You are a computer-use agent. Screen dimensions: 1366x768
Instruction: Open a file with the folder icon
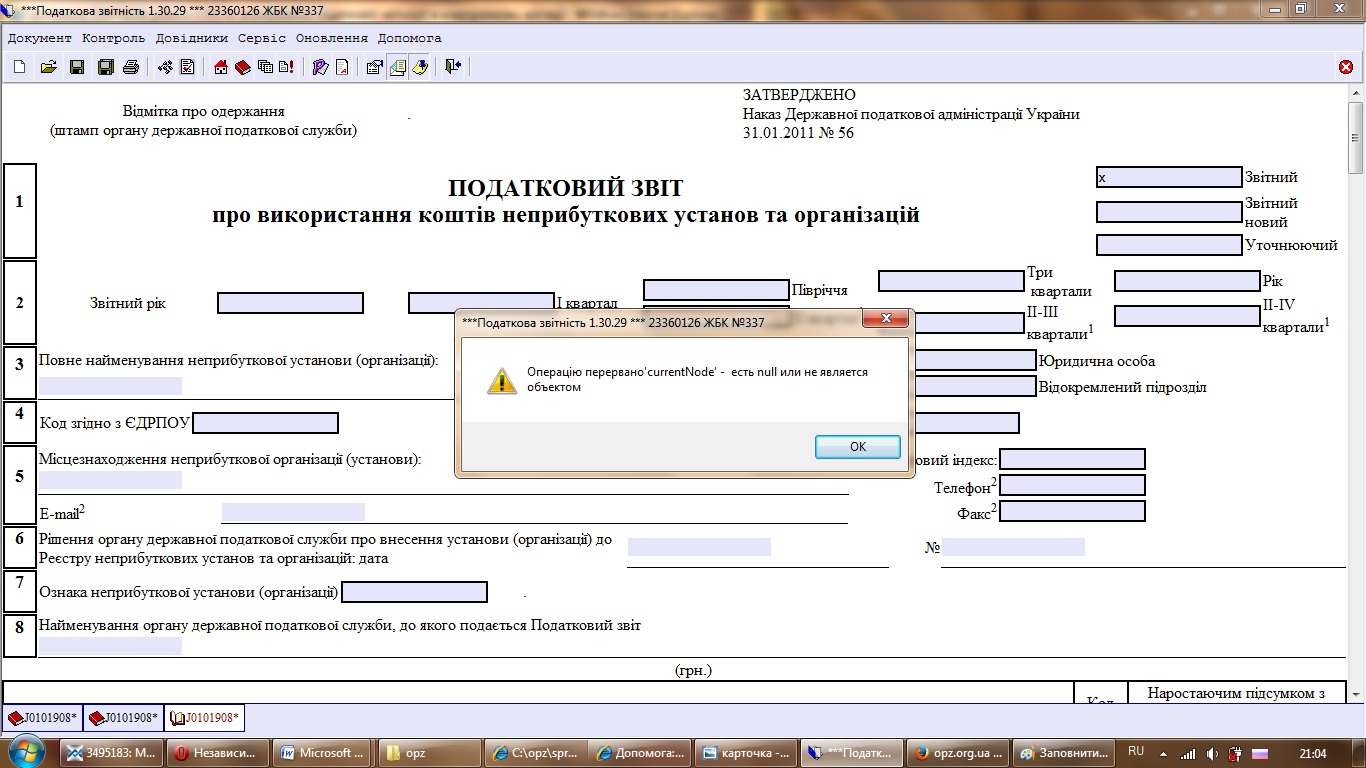[x=48, y=67]
